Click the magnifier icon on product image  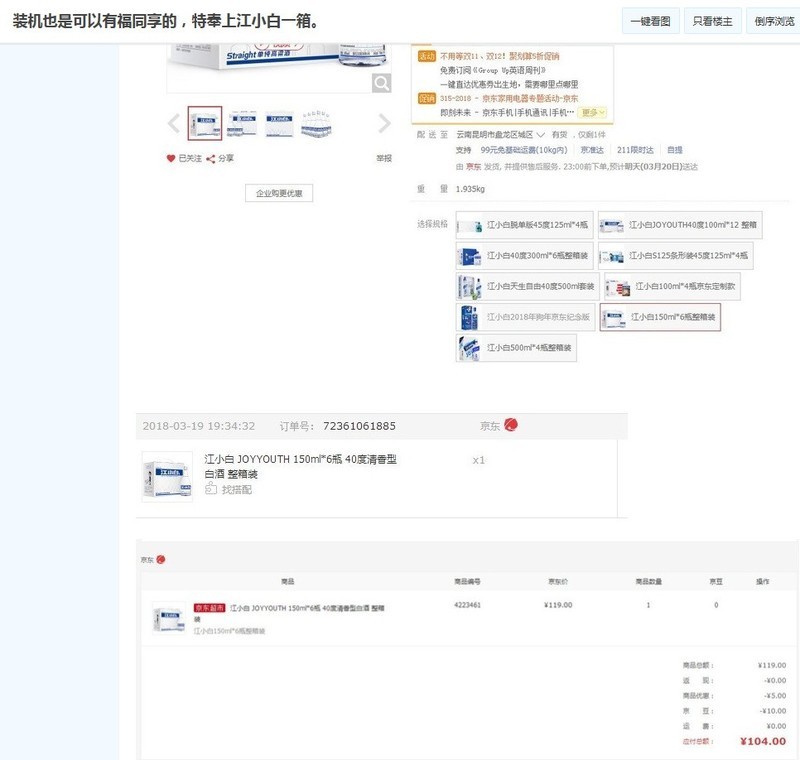click(x=381, y=83)
